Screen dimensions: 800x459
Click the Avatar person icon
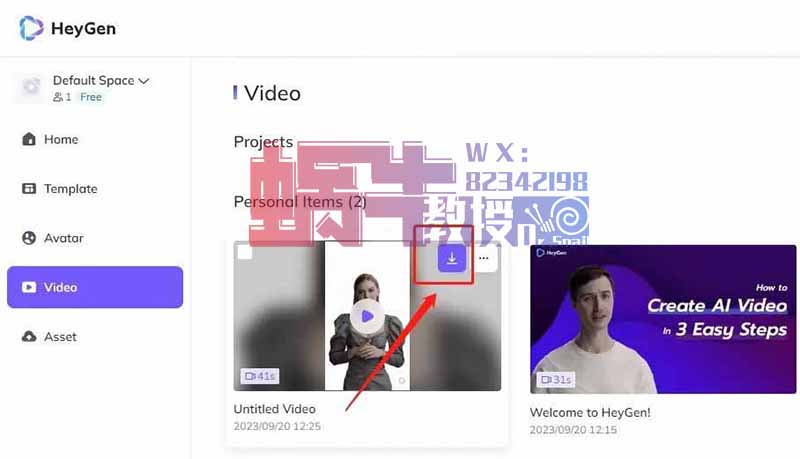[x=29, y=238]
